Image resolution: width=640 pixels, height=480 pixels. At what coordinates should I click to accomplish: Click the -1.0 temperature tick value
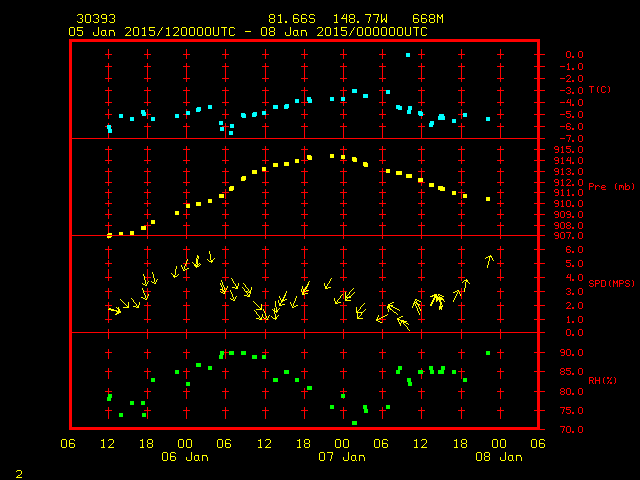coord(571,67)
